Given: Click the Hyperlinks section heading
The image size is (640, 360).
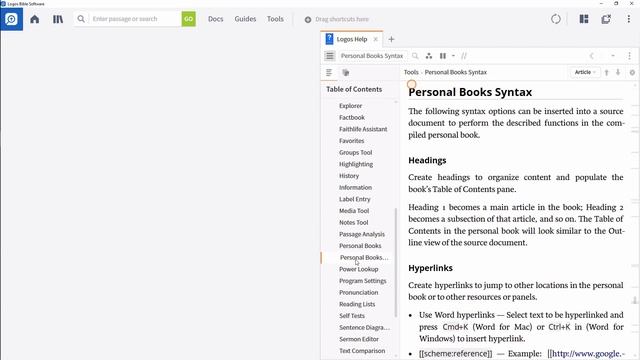Looking at the screenshot, I should click(x=430, y=268).
